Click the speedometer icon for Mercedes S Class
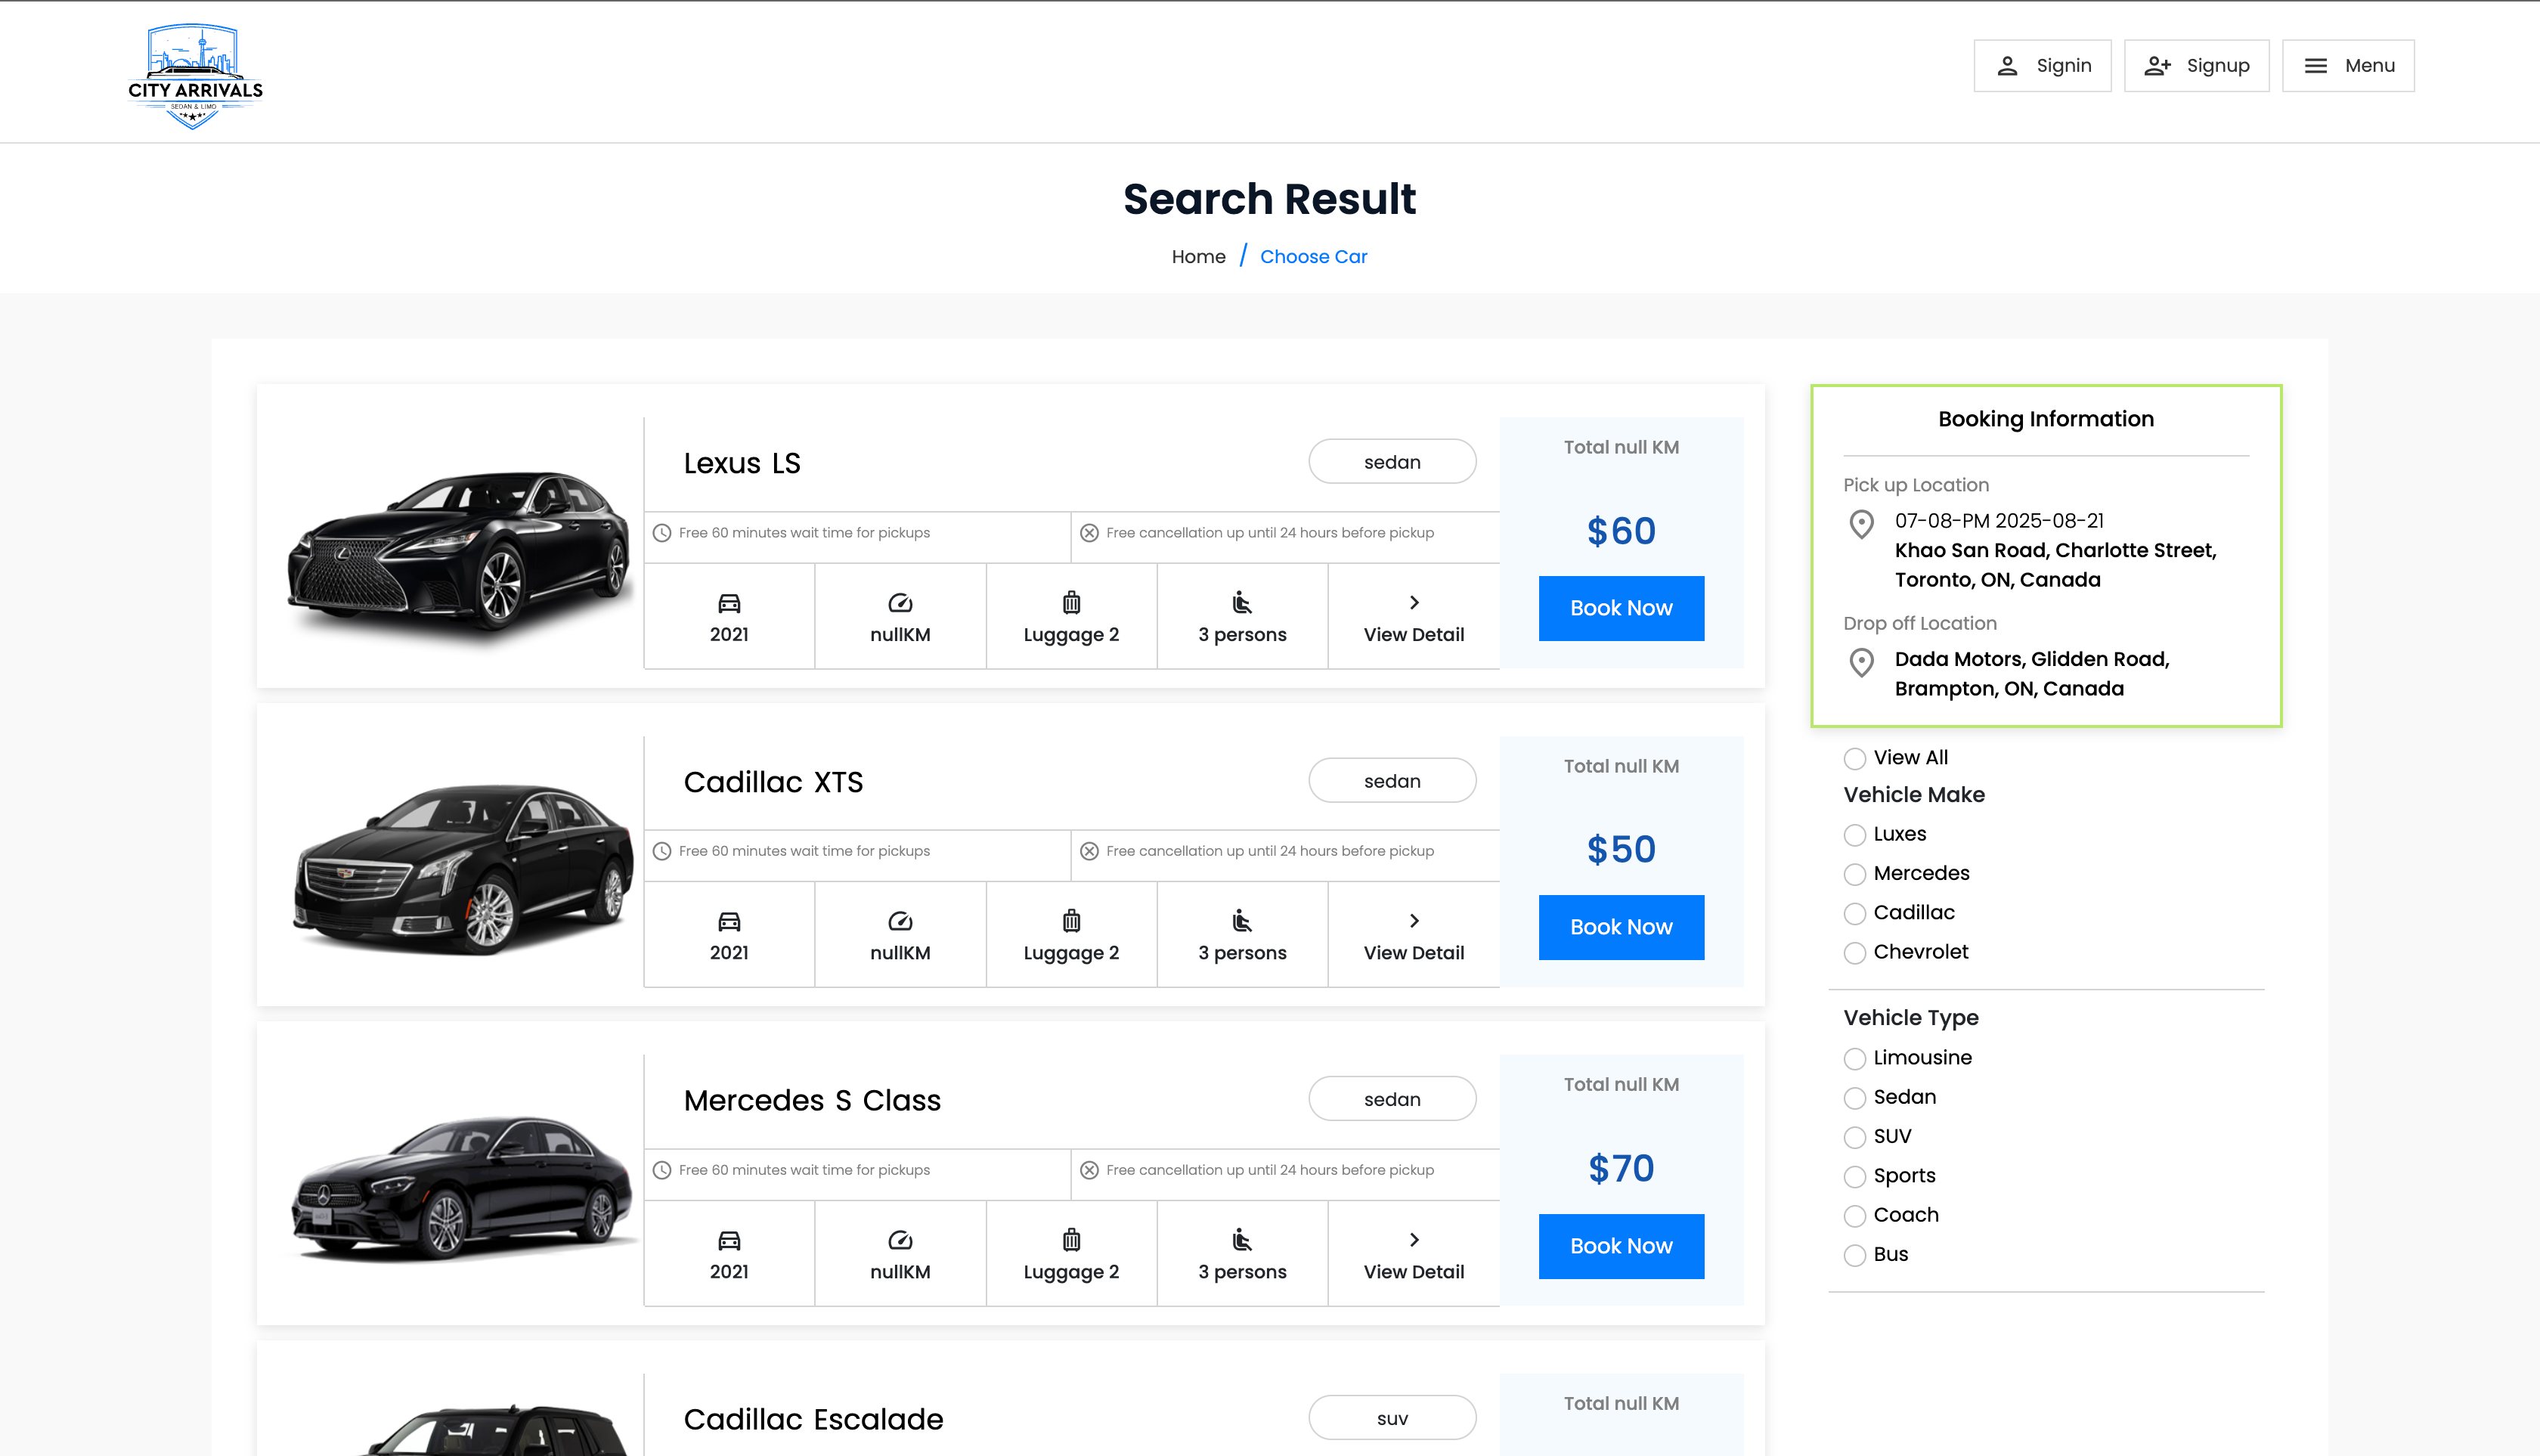 [900, 1240]
